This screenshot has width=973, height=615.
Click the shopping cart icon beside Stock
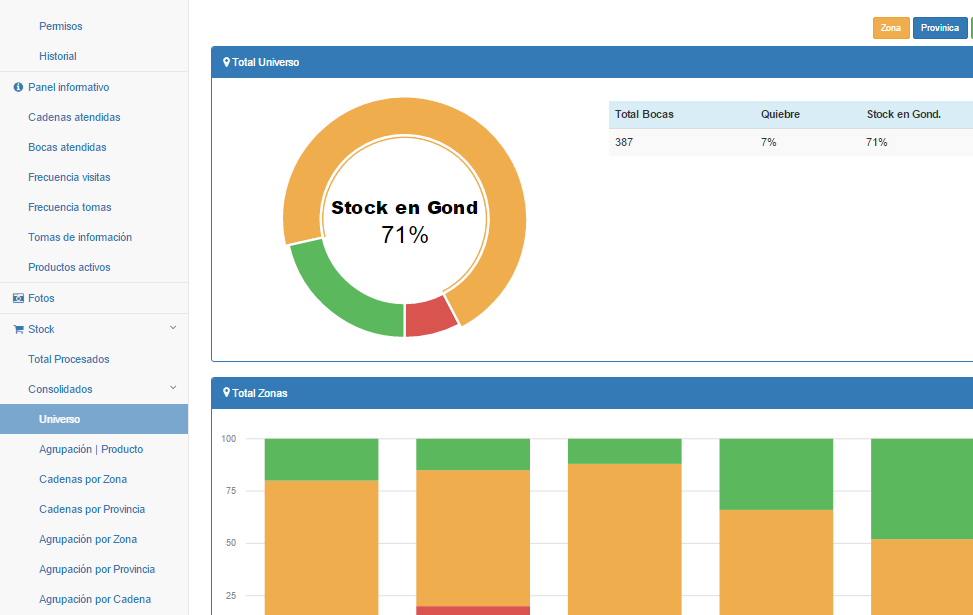18,330
